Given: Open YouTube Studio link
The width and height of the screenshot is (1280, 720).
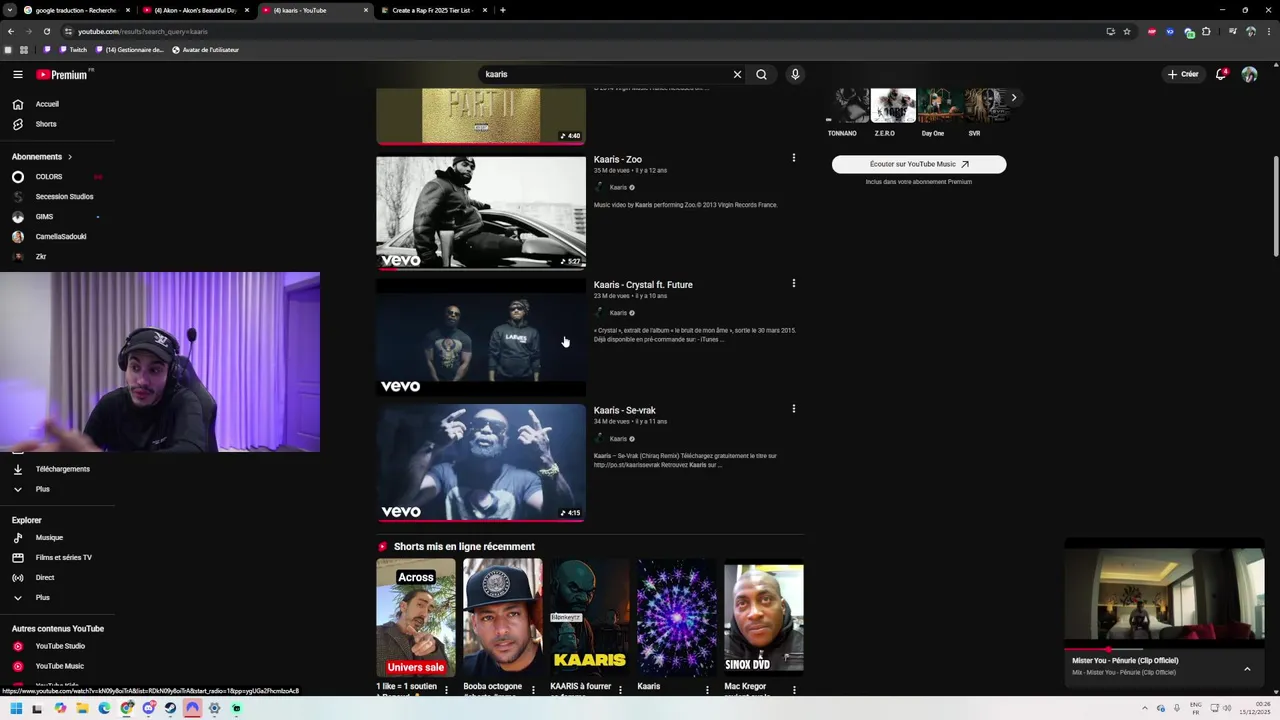Looking at the screenshot, I should click(x=60, y=646).
